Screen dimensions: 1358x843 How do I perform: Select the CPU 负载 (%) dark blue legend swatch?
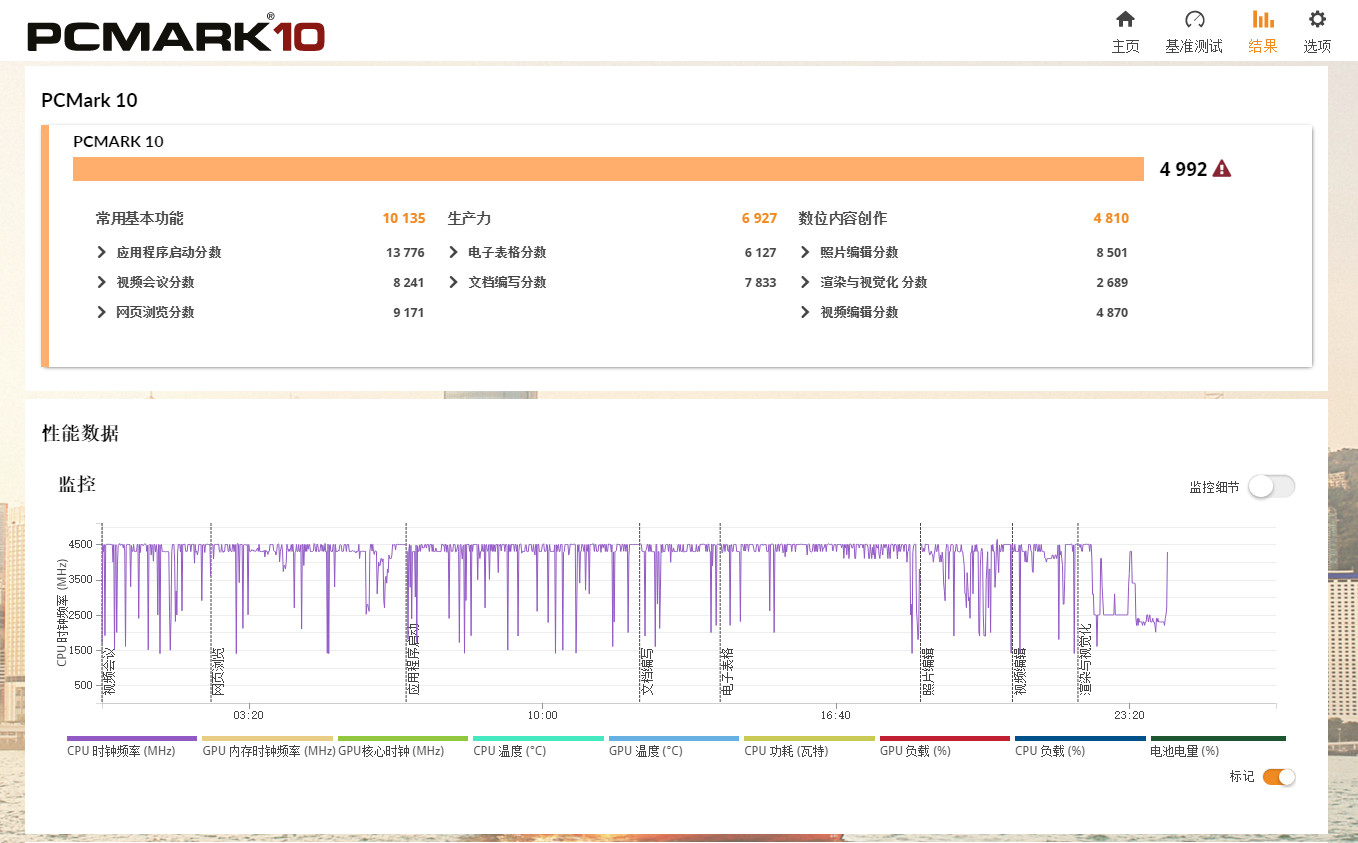point(1081,738)
